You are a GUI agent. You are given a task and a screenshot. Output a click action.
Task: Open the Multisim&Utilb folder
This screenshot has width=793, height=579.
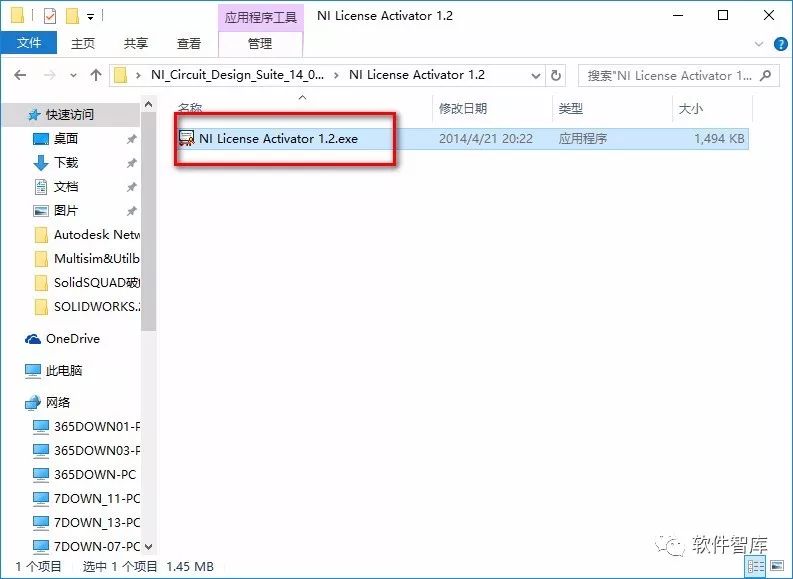[x=96, y=258]
